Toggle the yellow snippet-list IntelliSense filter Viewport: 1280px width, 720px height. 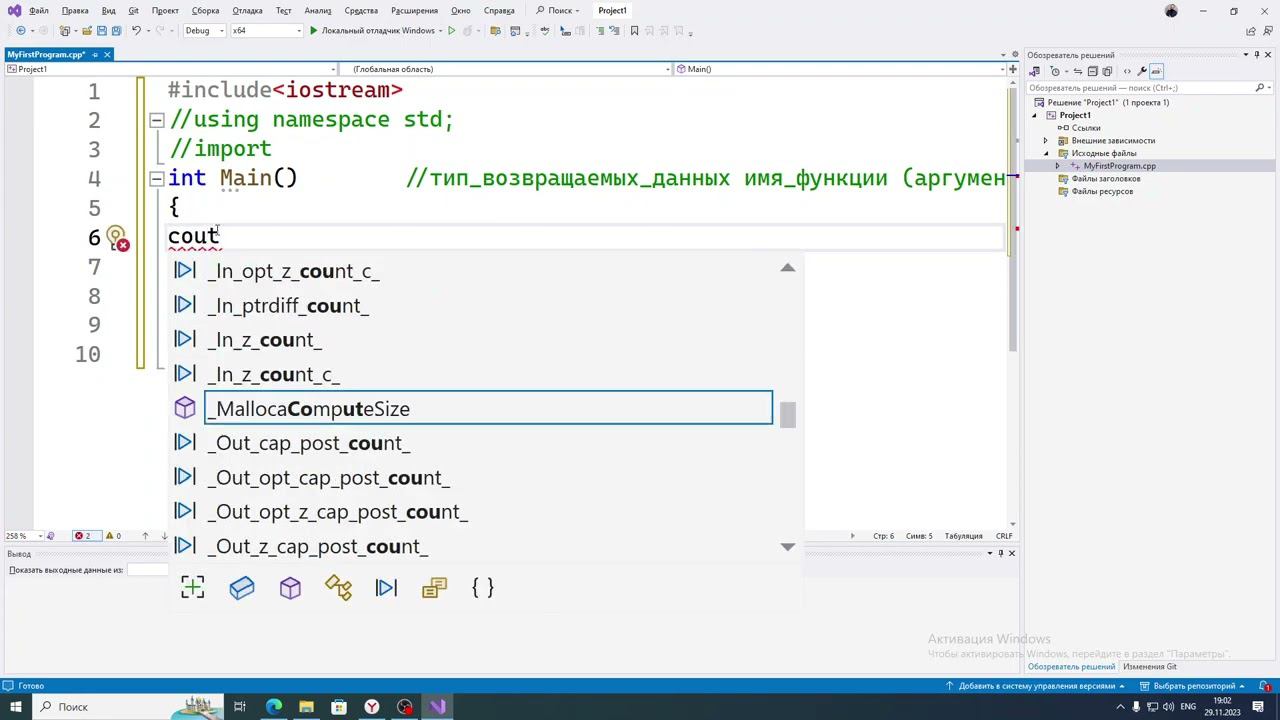tap(434, 588)
